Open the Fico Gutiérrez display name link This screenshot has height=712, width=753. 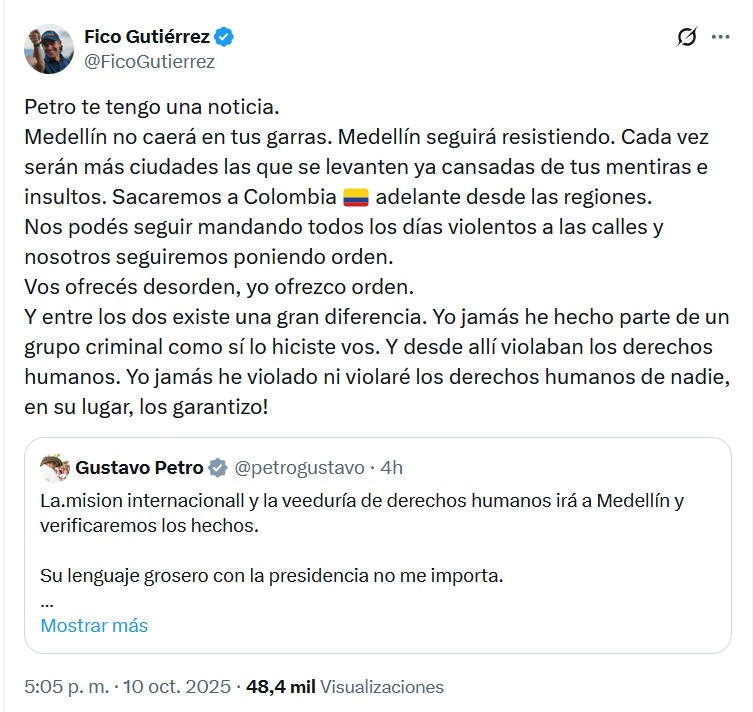point(146,38)
